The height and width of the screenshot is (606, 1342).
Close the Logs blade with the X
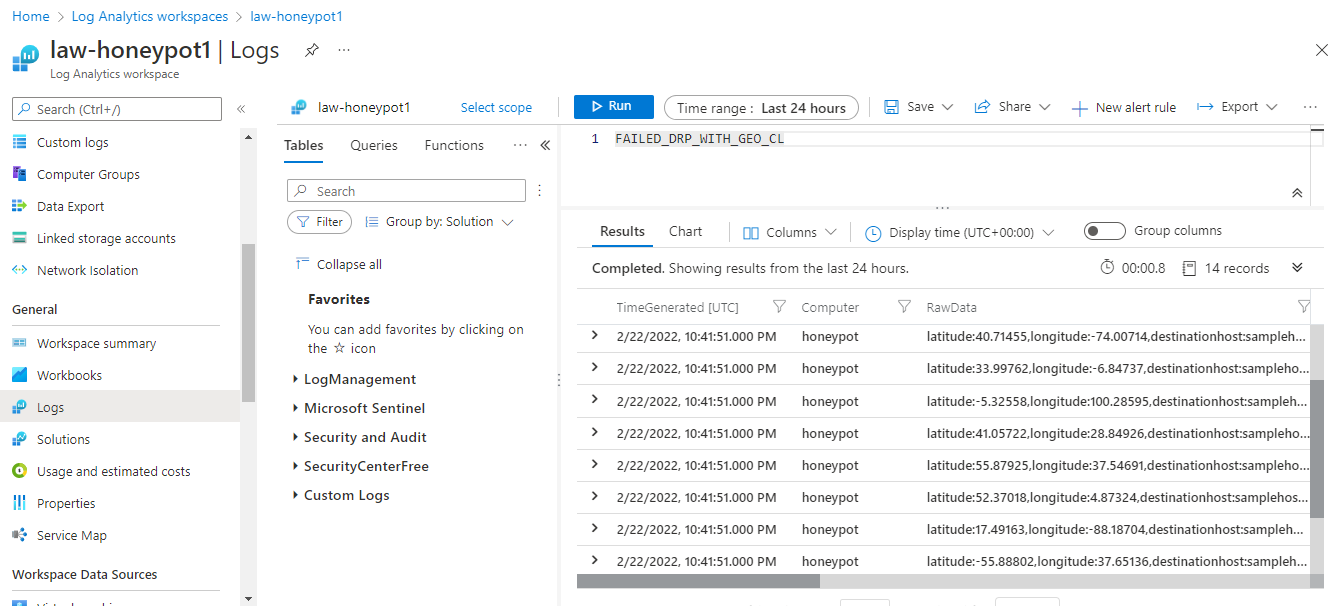pyautogui.click(x=1321, y=50)
